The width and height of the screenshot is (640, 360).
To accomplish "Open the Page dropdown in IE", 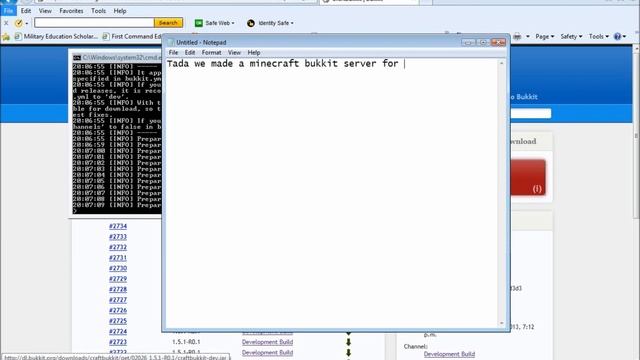I will point(545,36).
